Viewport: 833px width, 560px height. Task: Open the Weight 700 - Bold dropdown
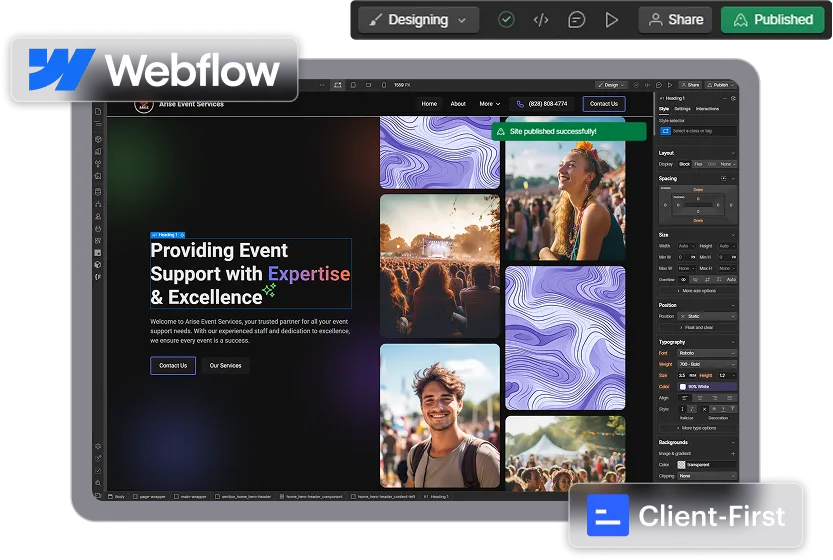coord(708,364)
